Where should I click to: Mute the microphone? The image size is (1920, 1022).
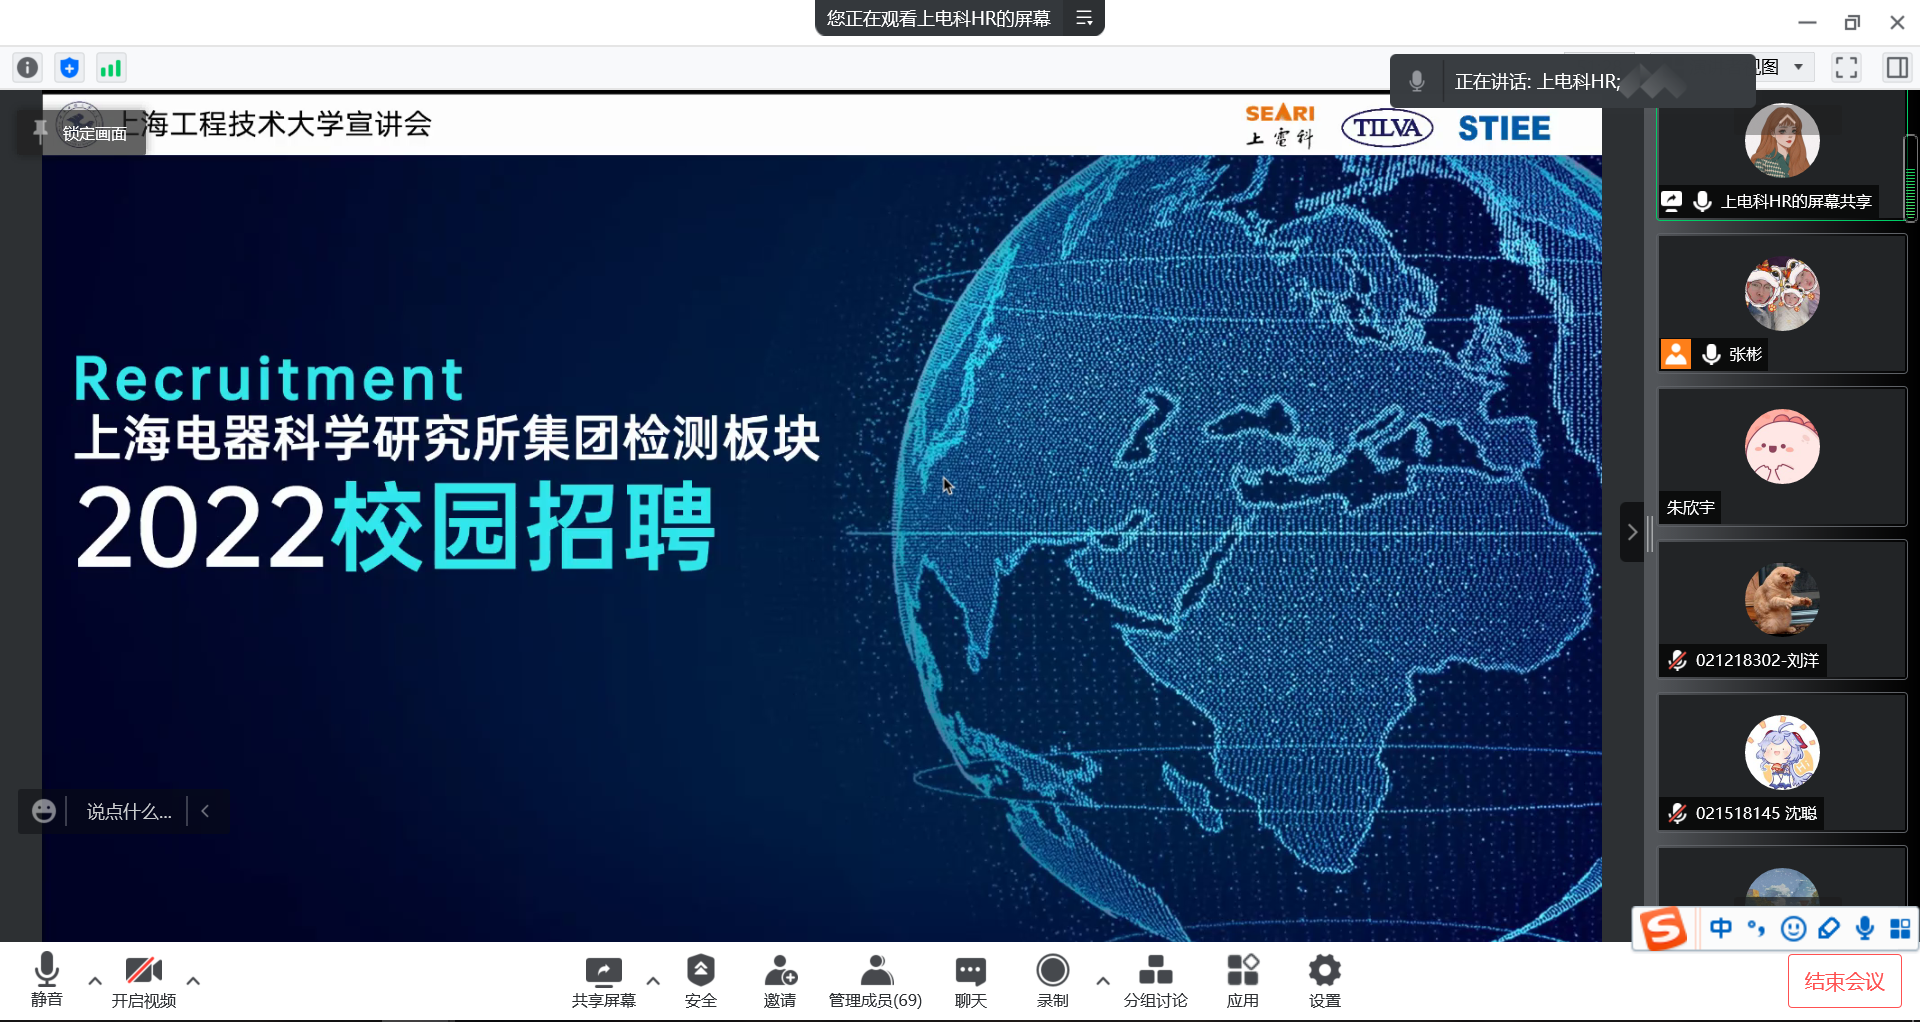point(46,980)
